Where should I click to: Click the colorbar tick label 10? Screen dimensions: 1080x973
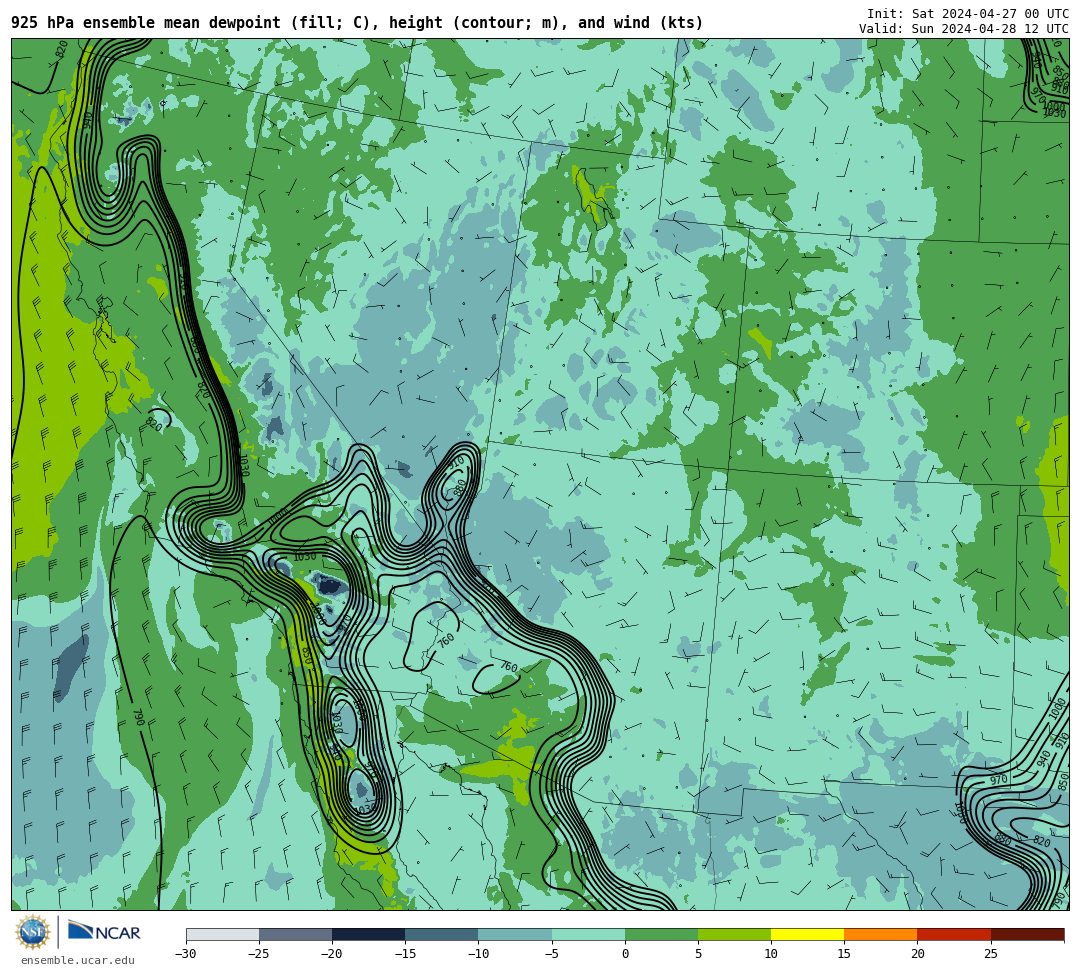(771, 954)
